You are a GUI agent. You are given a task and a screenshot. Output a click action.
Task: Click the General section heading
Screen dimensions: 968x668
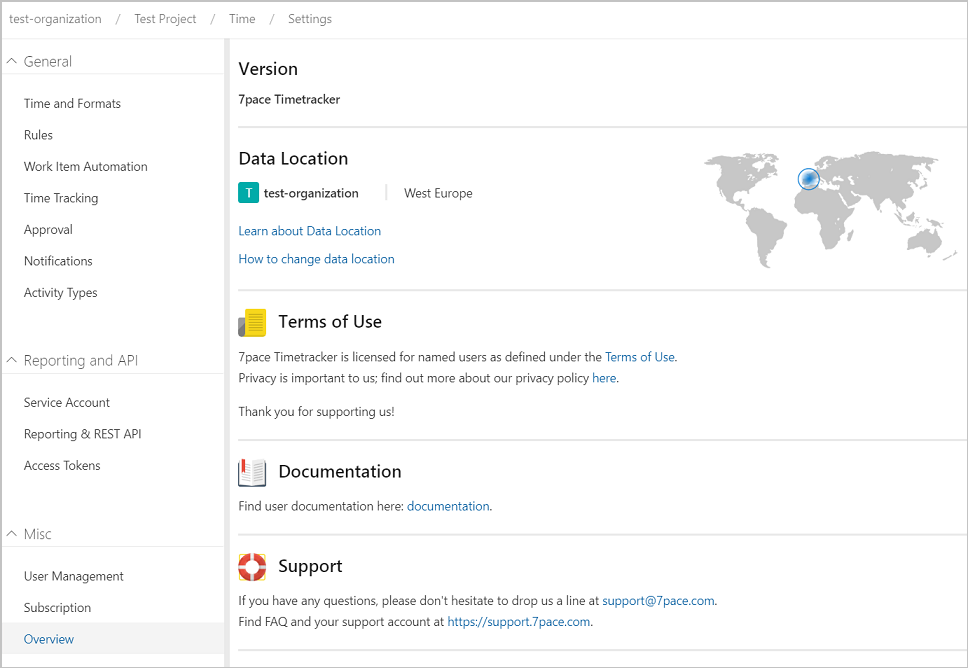(48, 61)
